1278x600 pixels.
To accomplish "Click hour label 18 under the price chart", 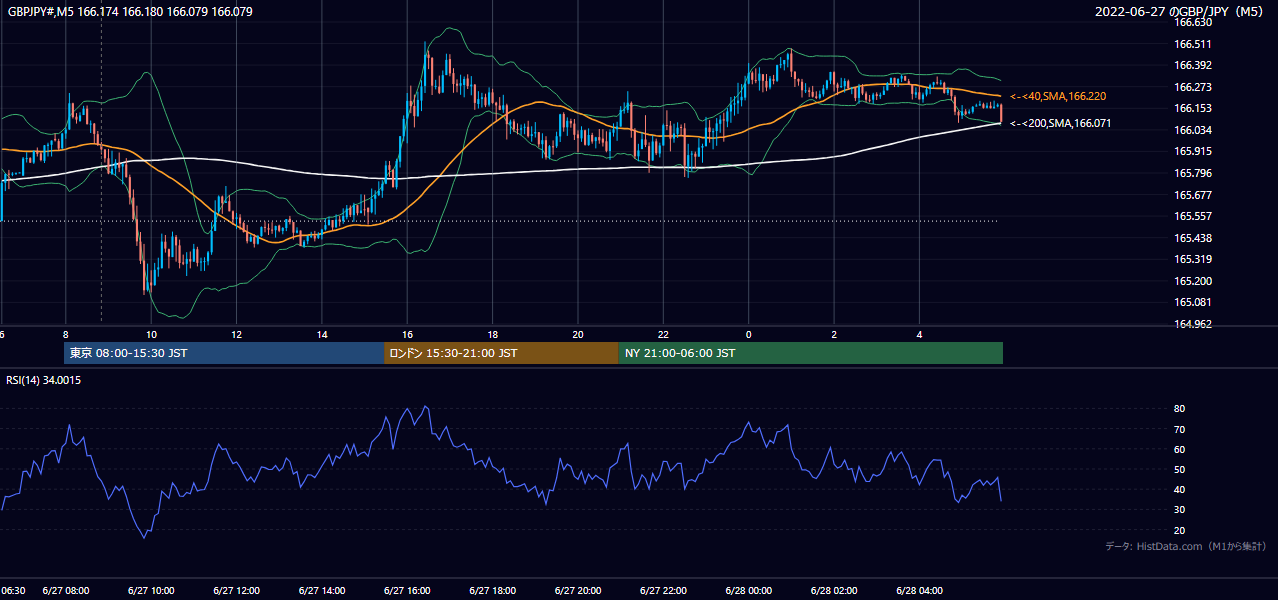I will click(x=493, y=334).
